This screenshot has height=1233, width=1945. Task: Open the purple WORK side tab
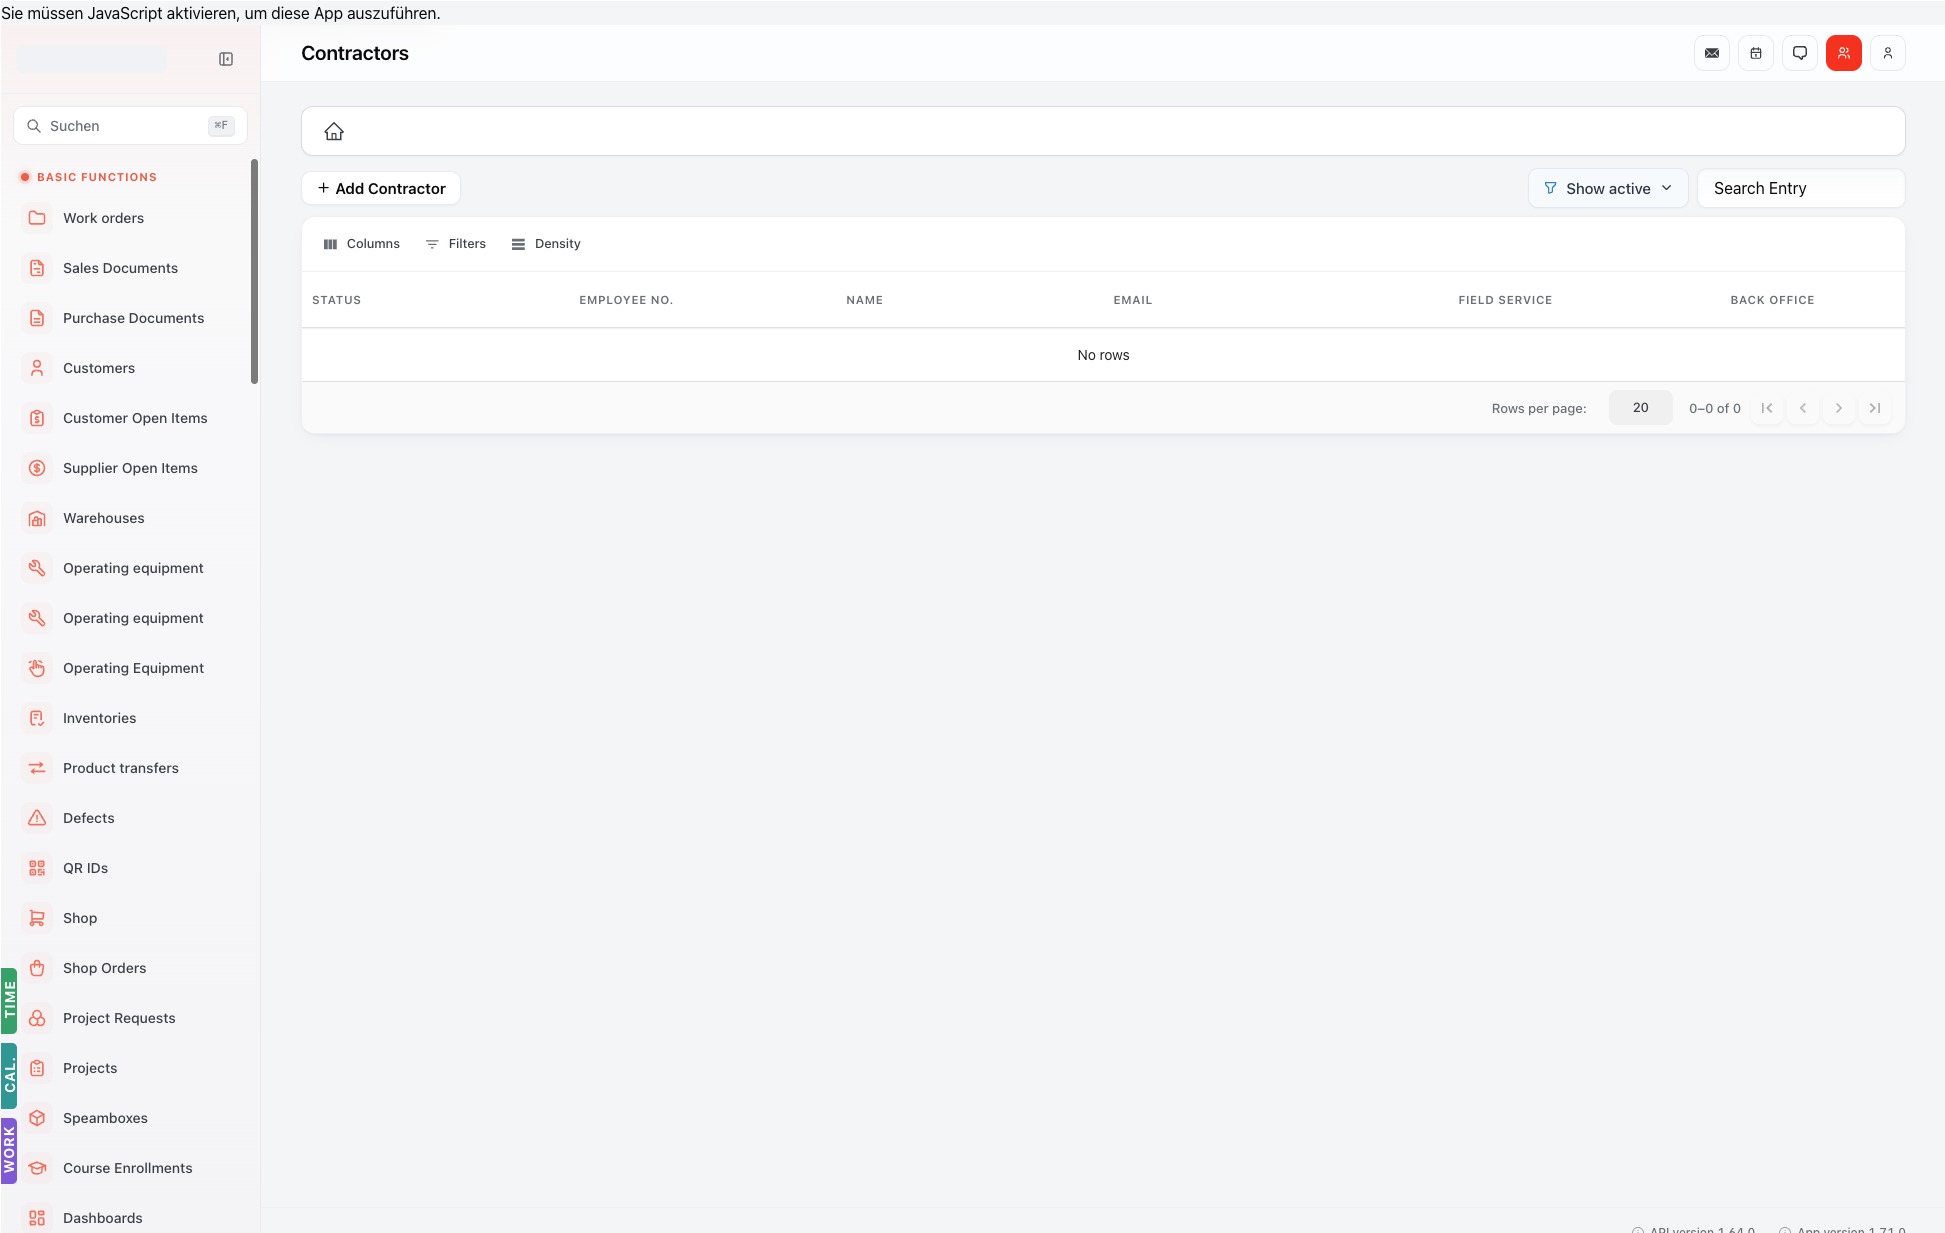pos(9,1151)
